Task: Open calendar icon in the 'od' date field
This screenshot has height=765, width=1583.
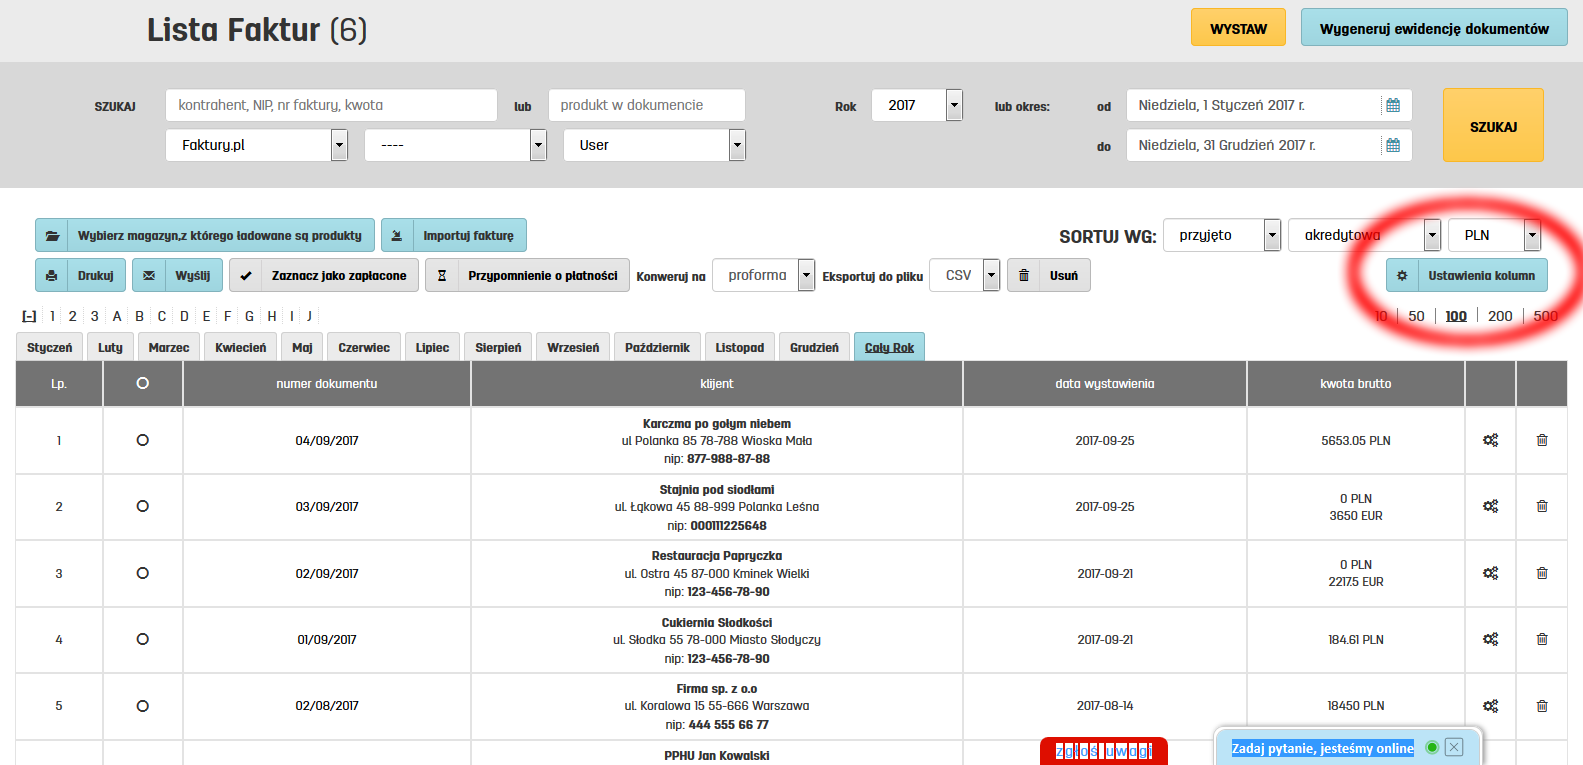Action: pyautogui.click(x=1392, y=105)
